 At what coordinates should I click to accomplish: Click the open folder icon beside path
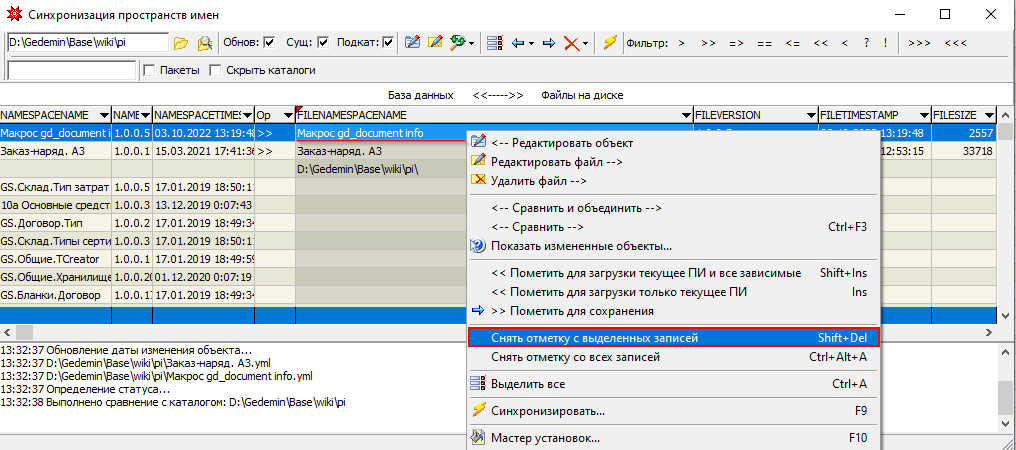181,43
